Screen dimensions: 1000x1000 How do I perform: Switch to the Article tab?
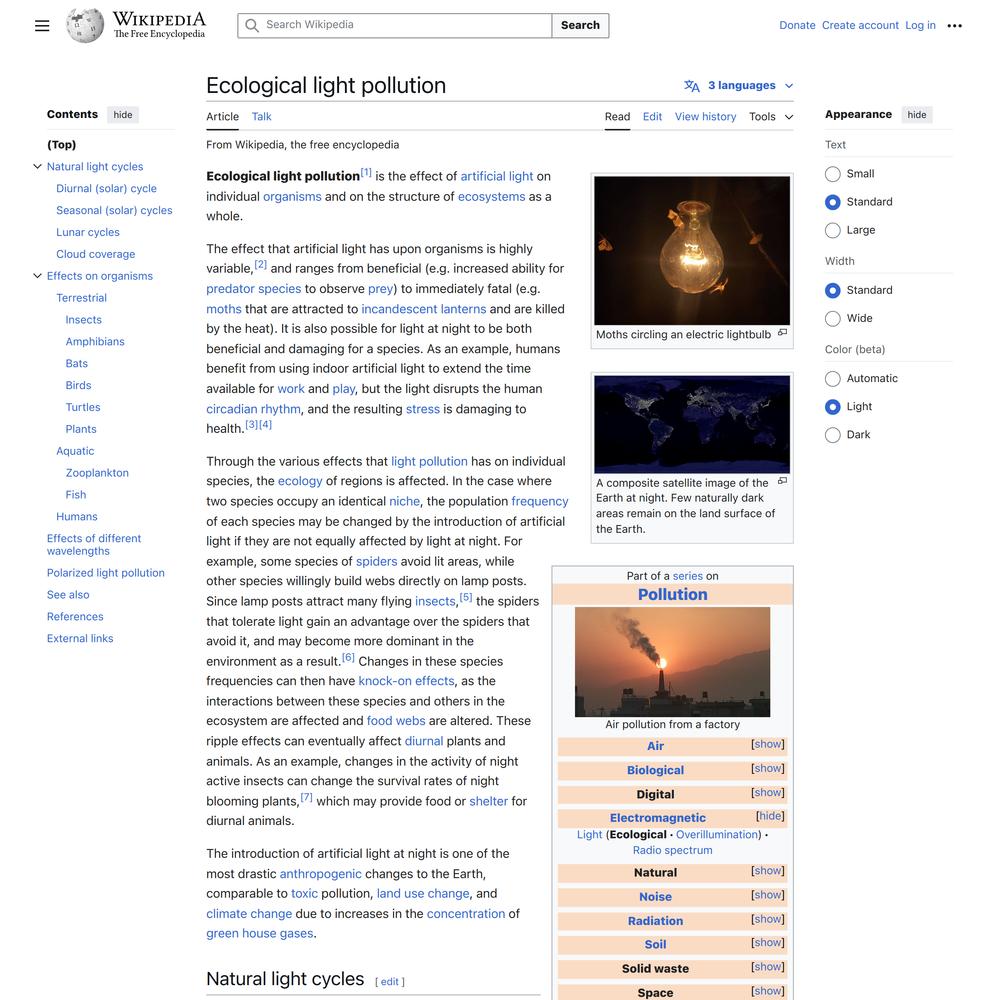pyautogui.click(x=223, y=117)
